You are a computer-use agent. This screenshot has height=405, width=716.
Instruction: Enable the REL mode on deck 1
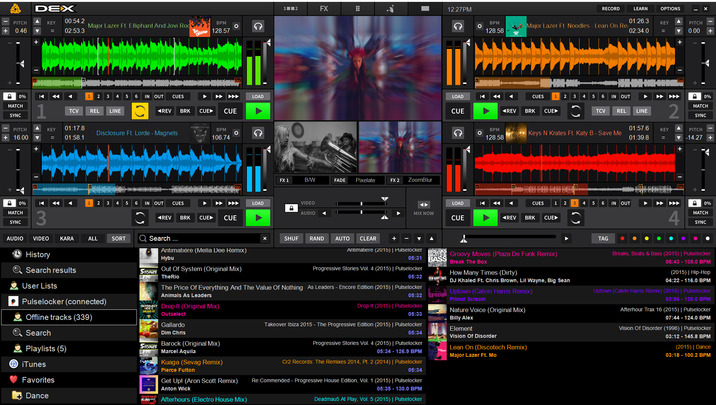[94, 110]
